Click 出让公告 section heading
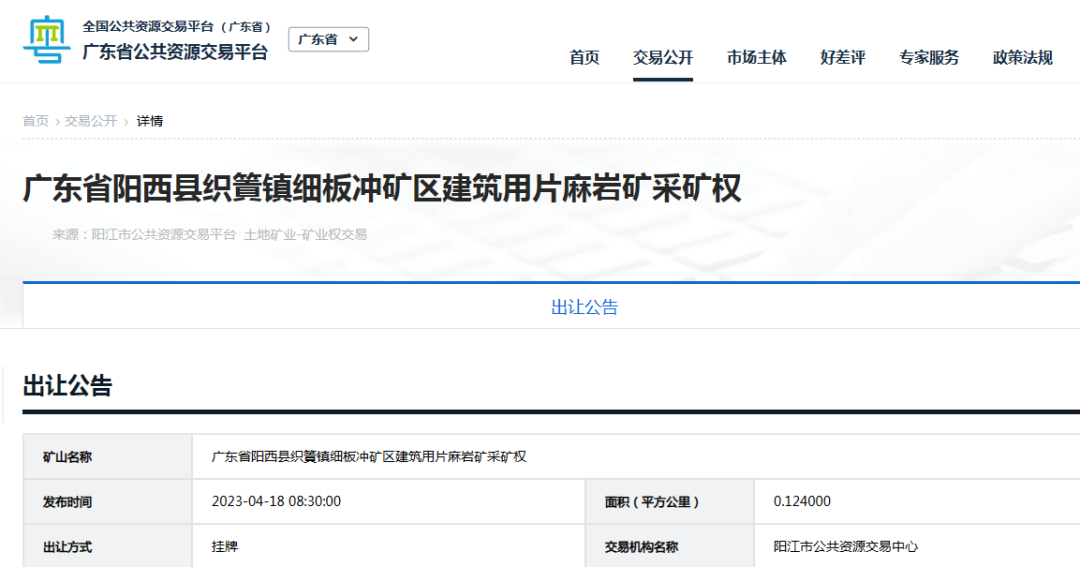The width and height of the screenshot is (1080, 567). pos(68,386)
